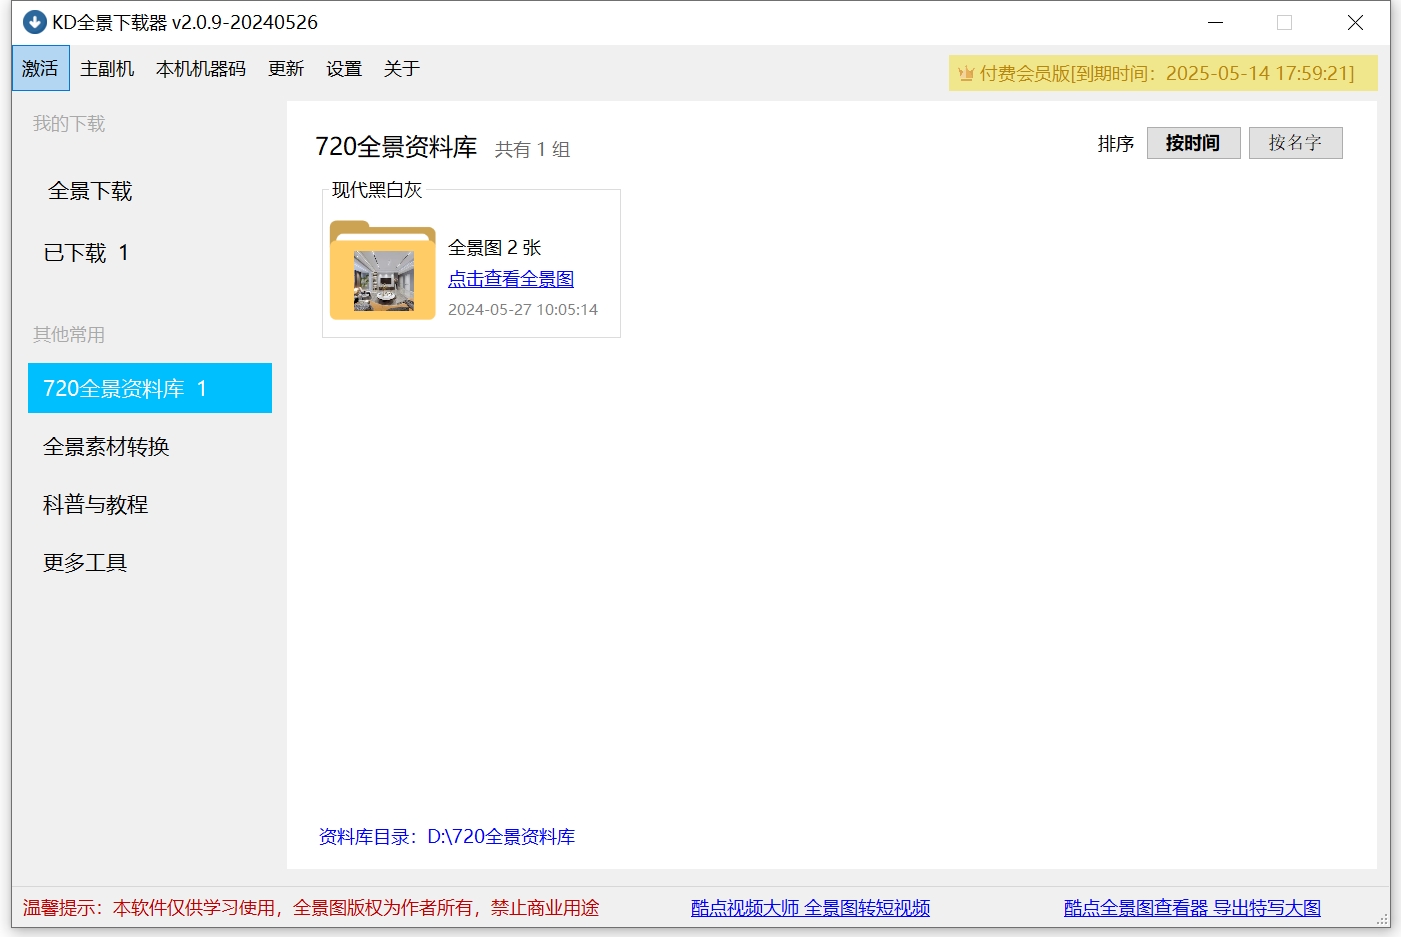Open the 本机机器码 menu
1401x937 pixels.
201,69
